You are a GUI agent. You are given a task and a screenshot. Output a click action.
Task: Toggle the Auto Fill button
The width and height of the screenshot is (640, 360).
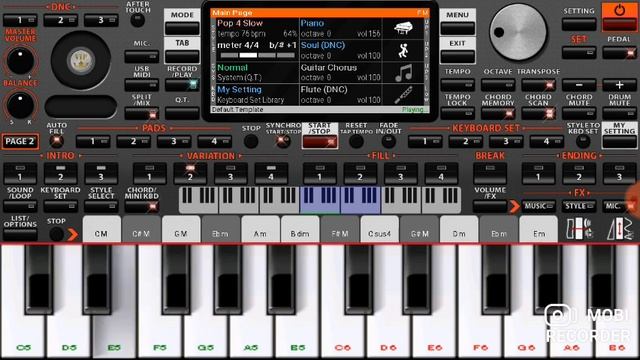pyautogui.click(x=56, y=141)
